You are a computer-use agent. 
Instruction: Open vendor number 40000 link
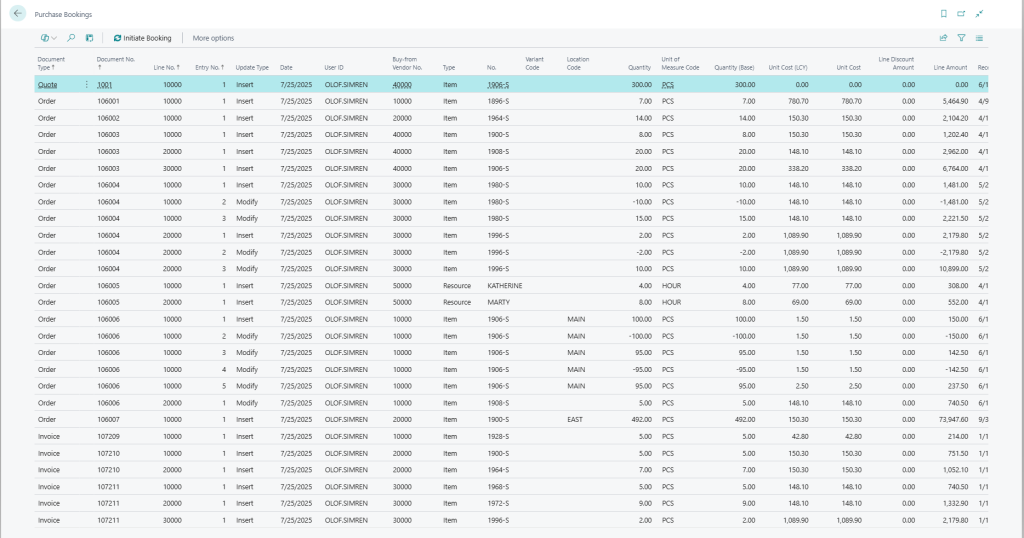402,85
